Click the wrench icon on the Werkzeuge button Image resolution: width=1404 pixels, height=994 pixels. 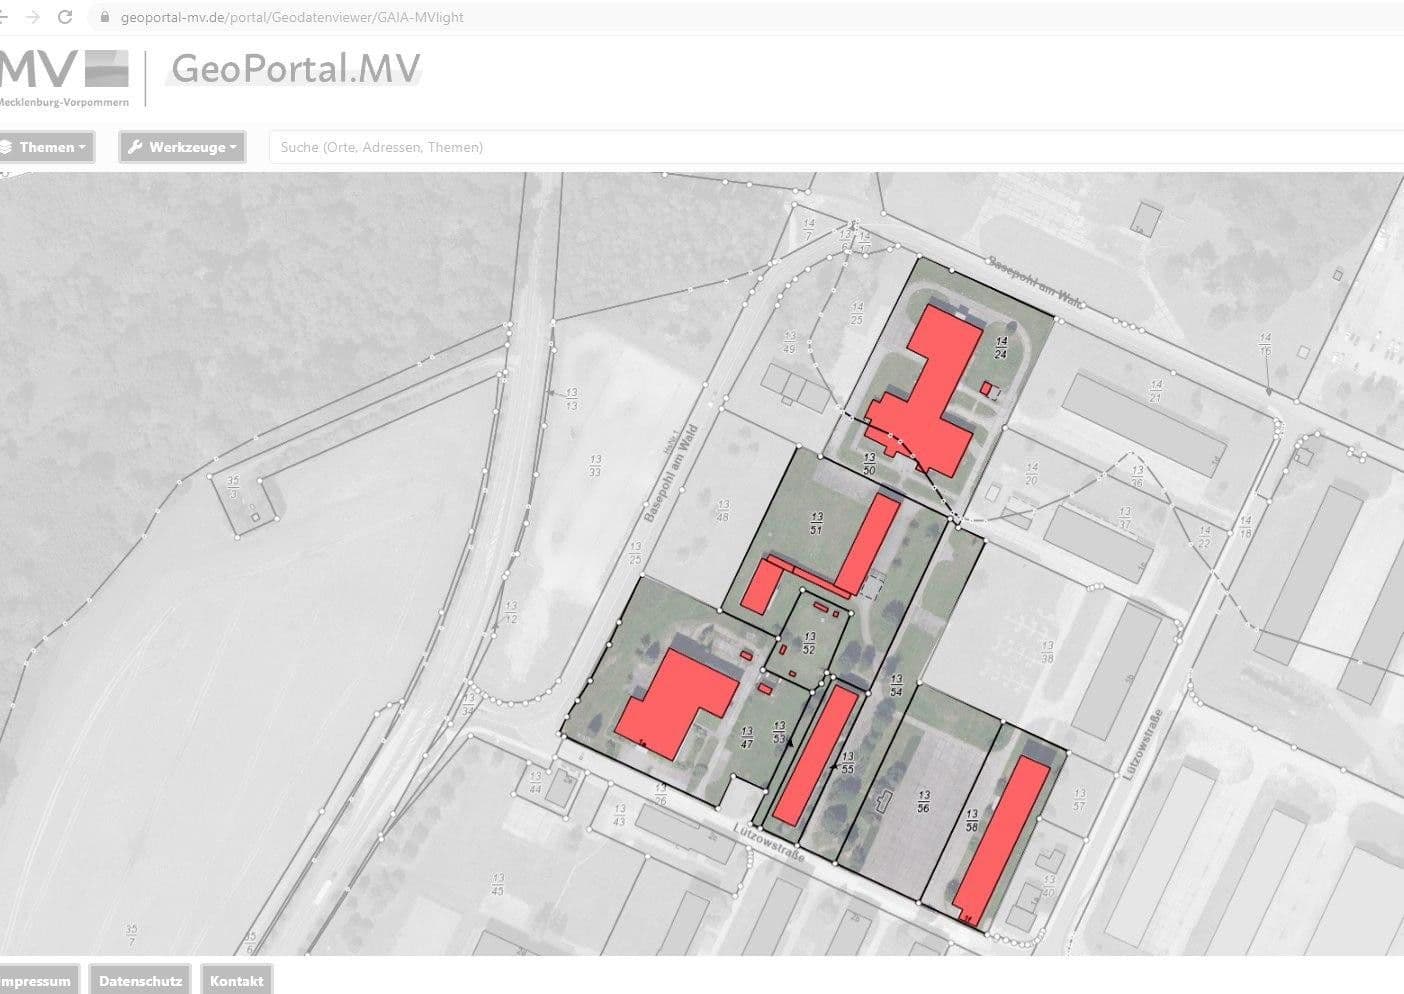pos(136,147)
